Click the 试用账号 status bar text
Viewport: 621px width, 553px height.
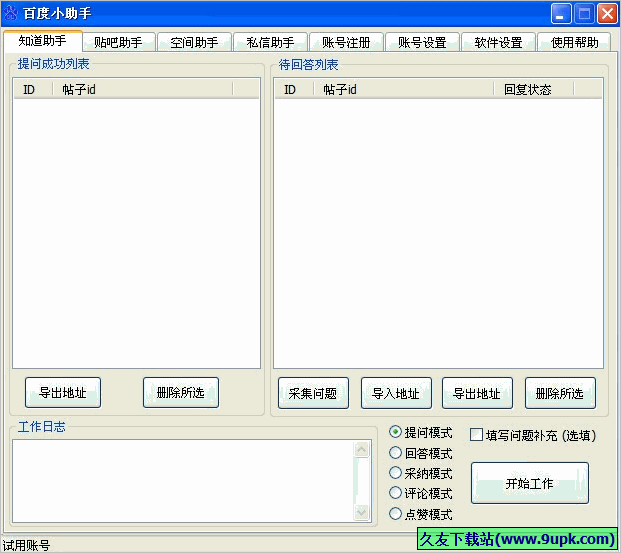pyautogui.click(x=26, y=545)
